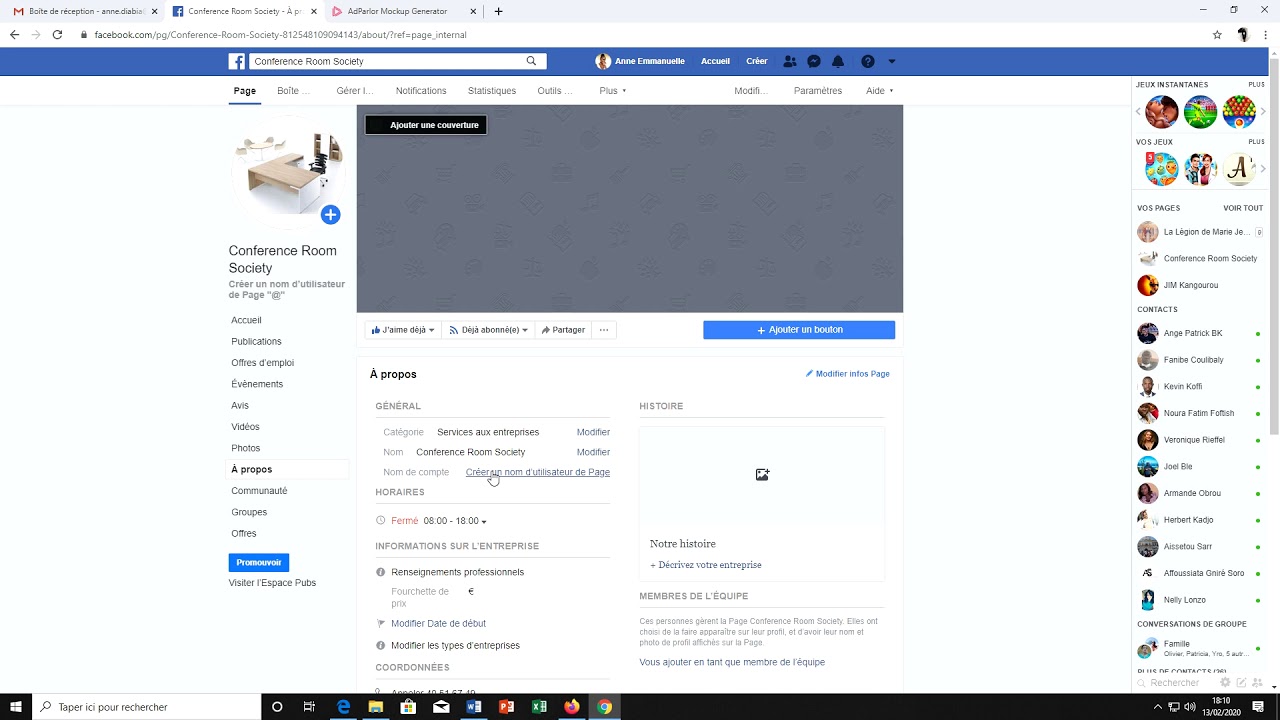Image resolution: width=1280 pixels, height=720 pixels.
Task: Select Communauté in the left sidebar
Action: [x=259, y=491]
